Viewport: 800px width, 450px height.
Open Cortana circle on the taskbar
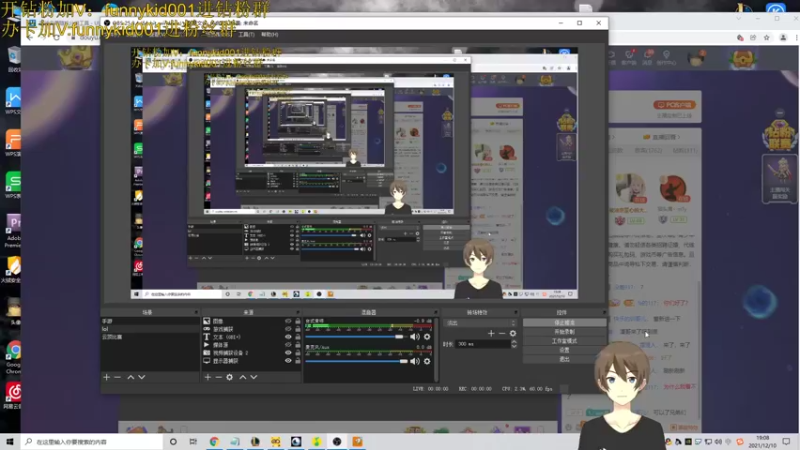(x=173, y=442)
